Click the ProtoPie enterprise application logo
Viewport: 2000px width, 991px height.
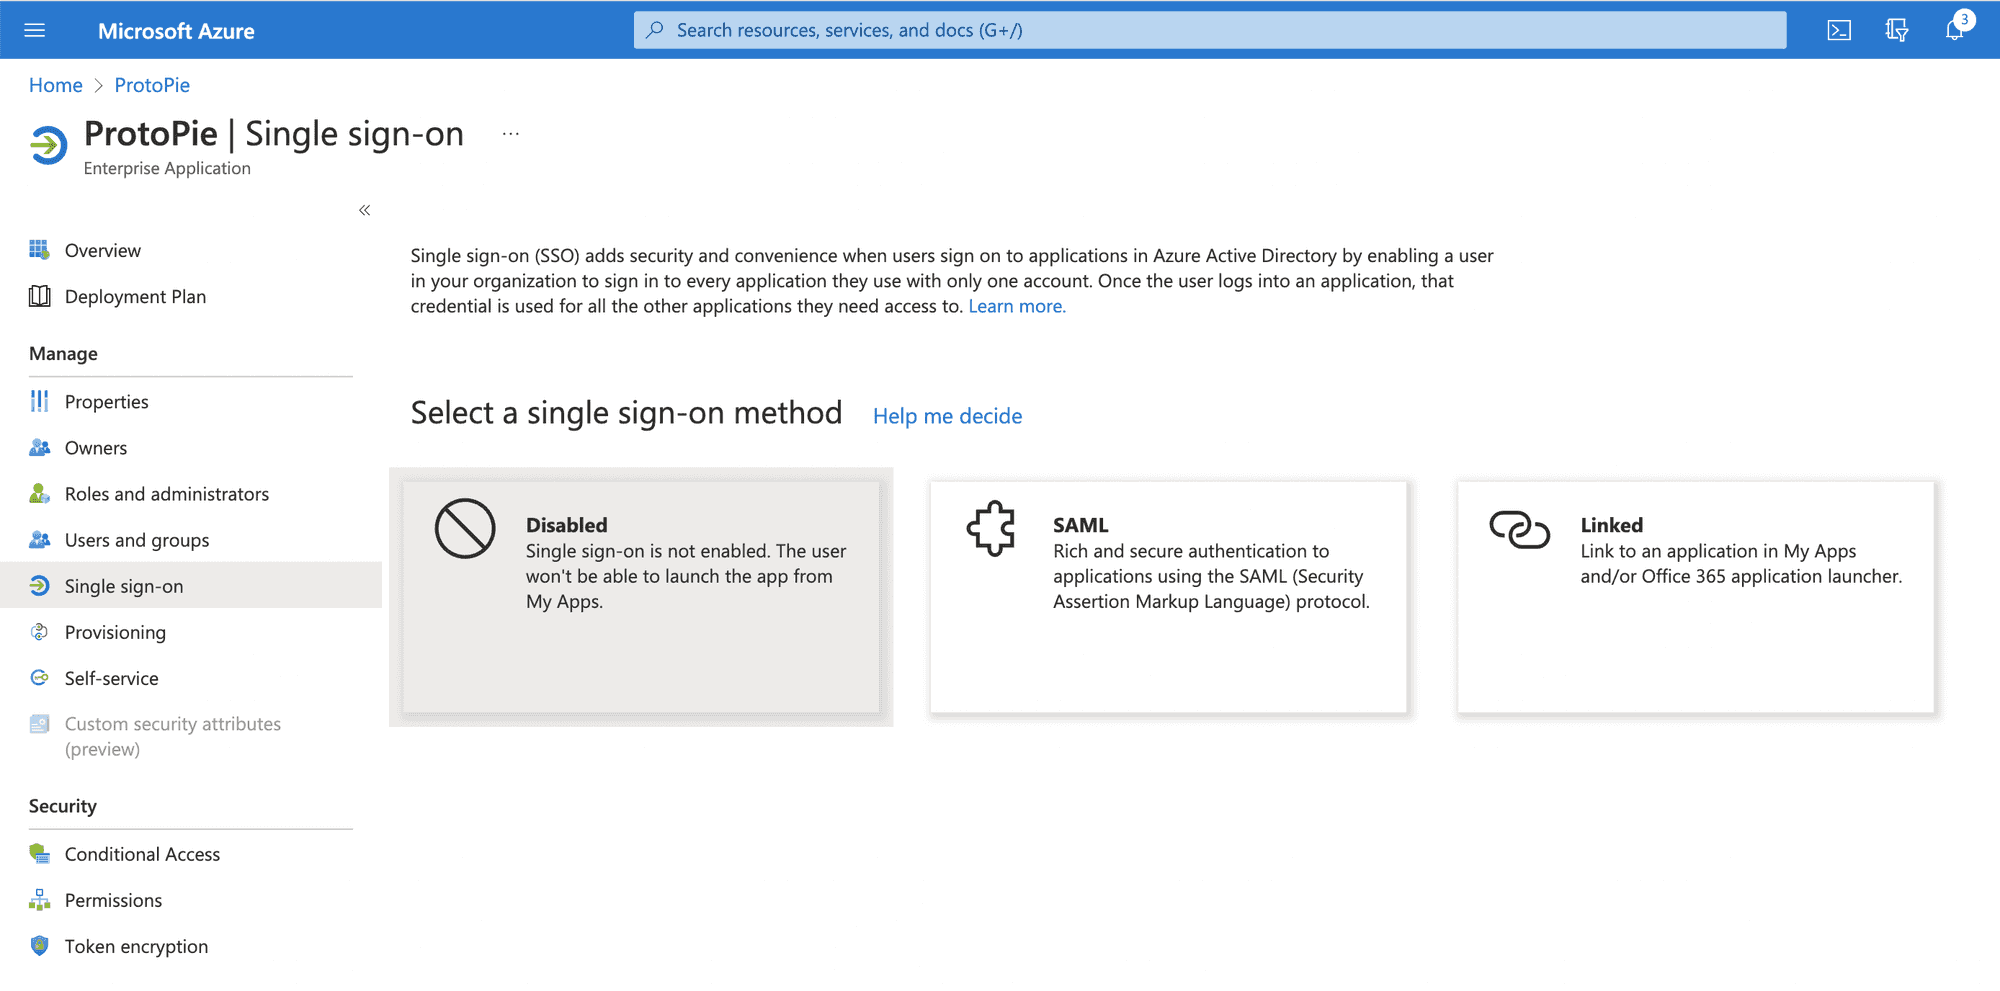pos(47,143)
